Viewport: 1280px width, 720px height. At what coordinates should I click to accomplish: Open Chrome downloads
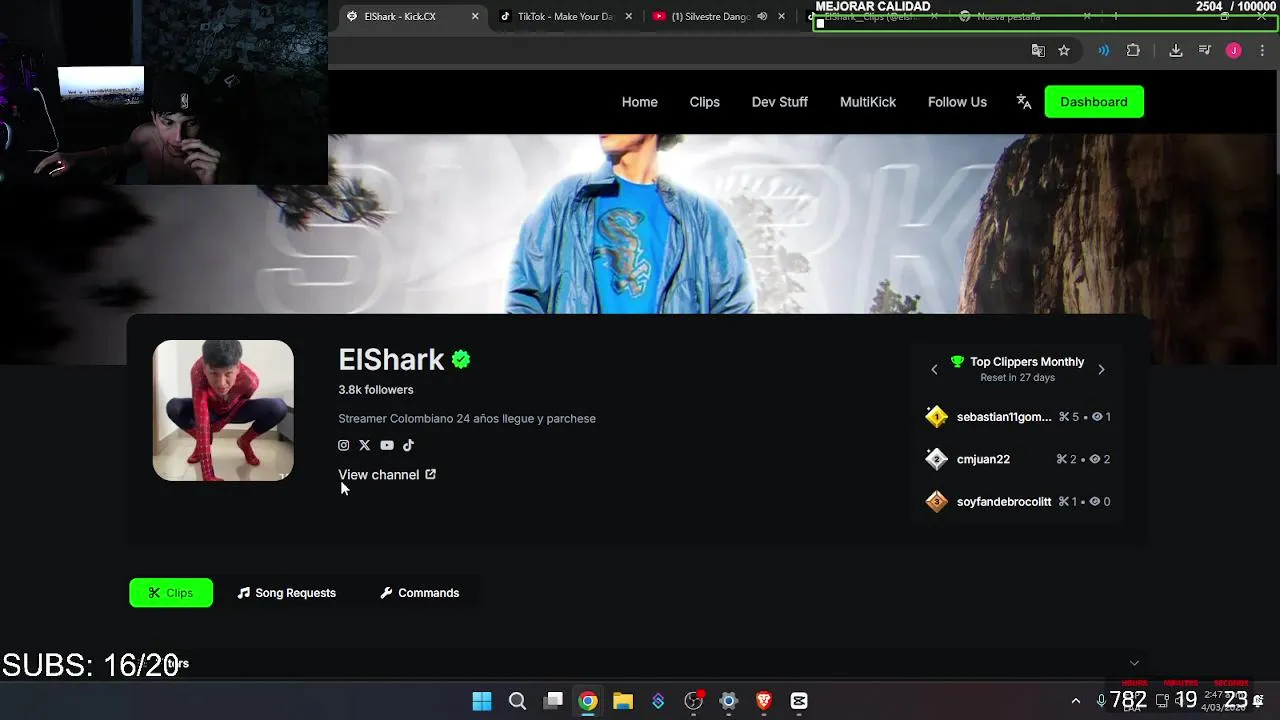[1176, 50]
